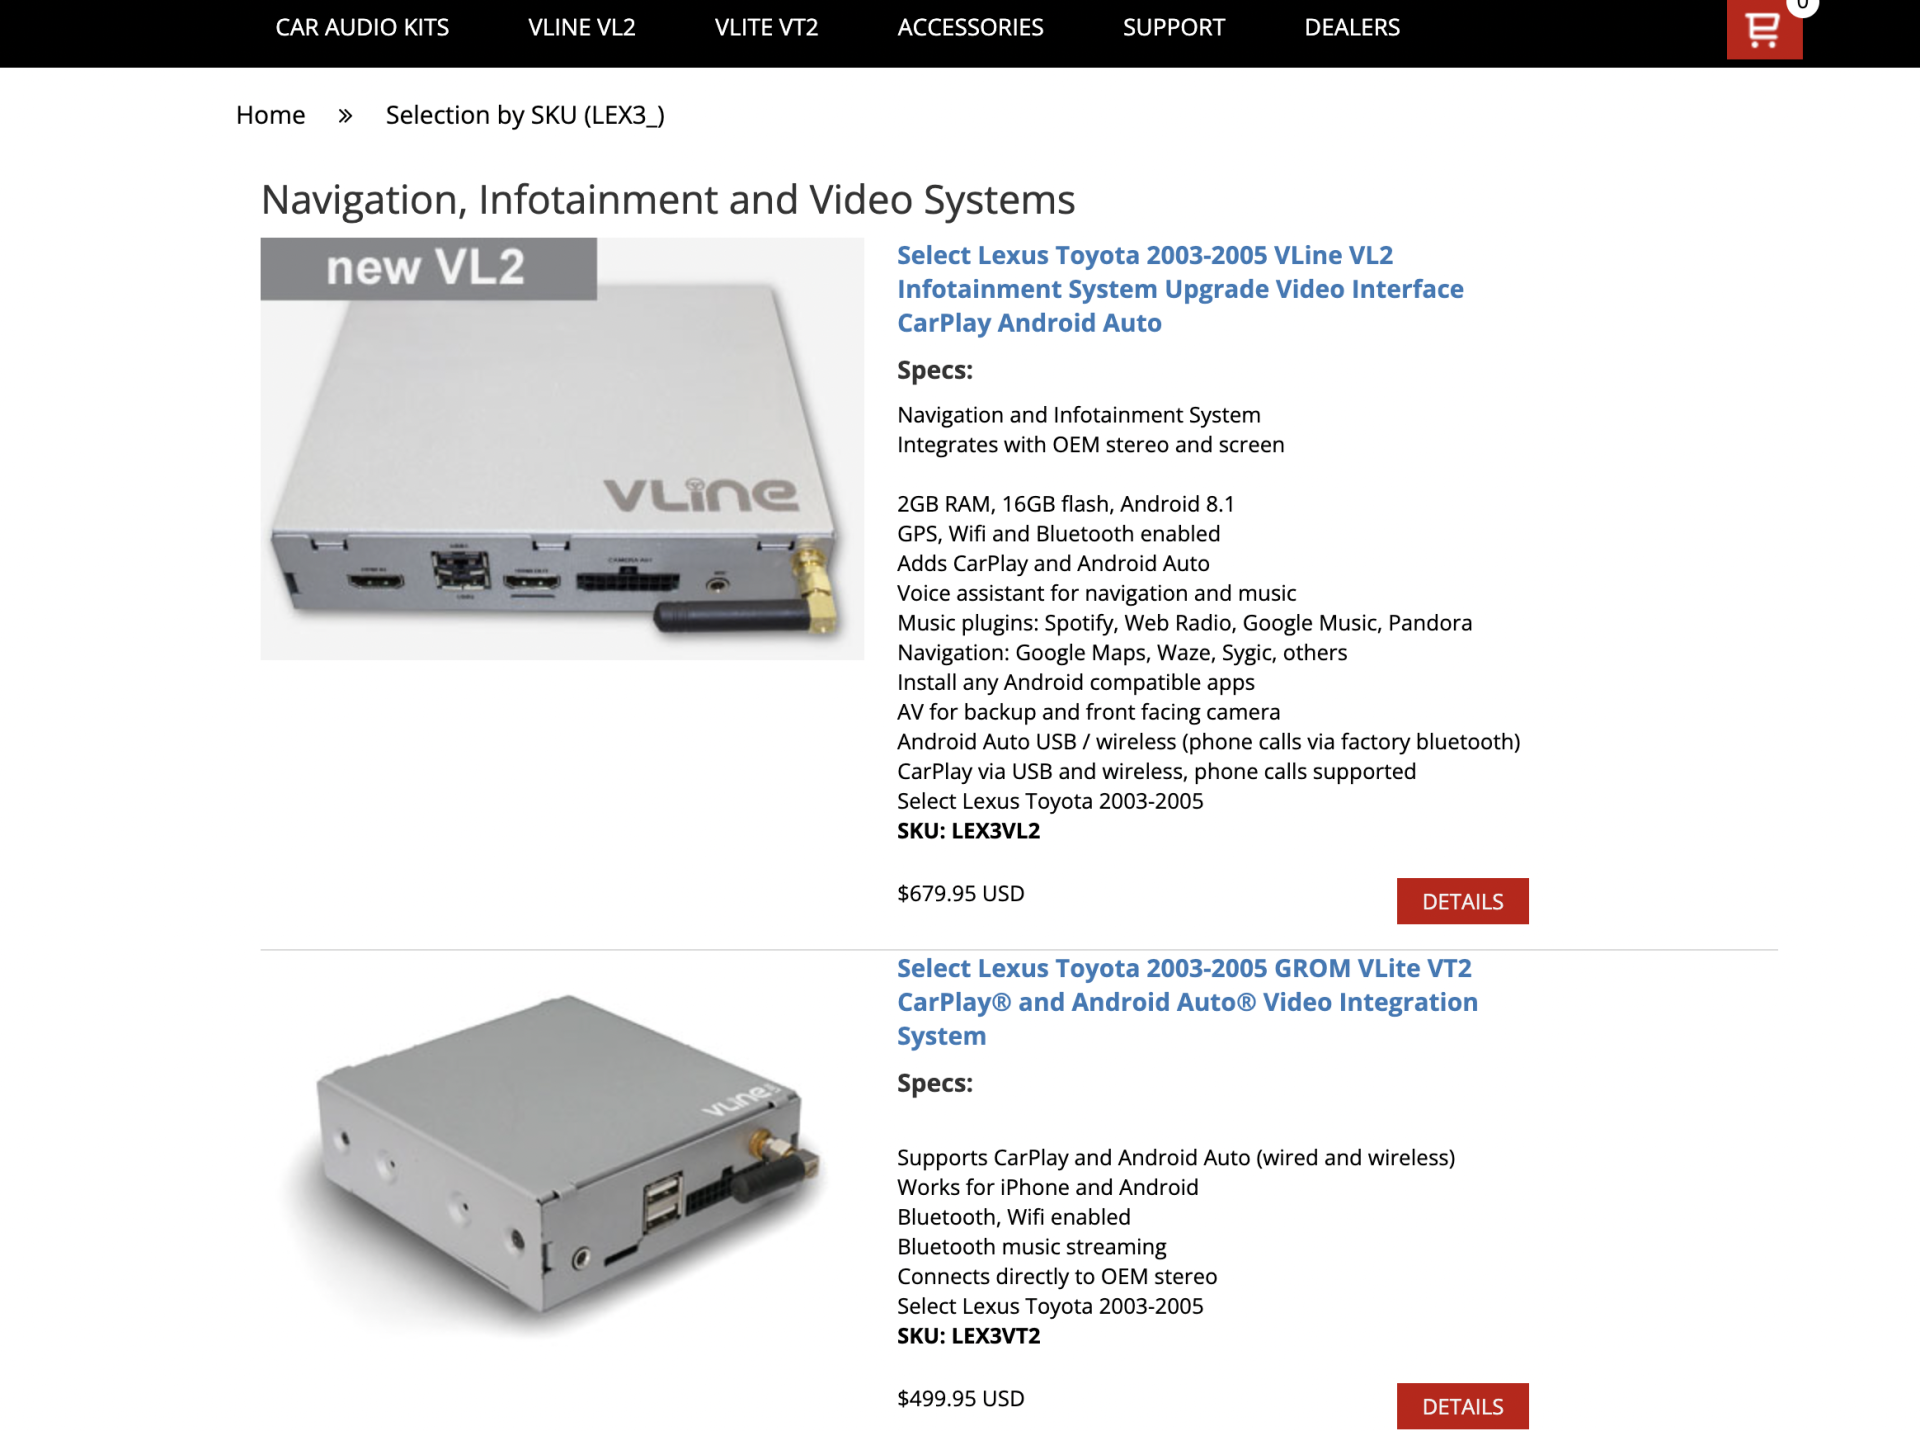
Task: Click the 'new VL2' banner label
Action: [428, 268]
